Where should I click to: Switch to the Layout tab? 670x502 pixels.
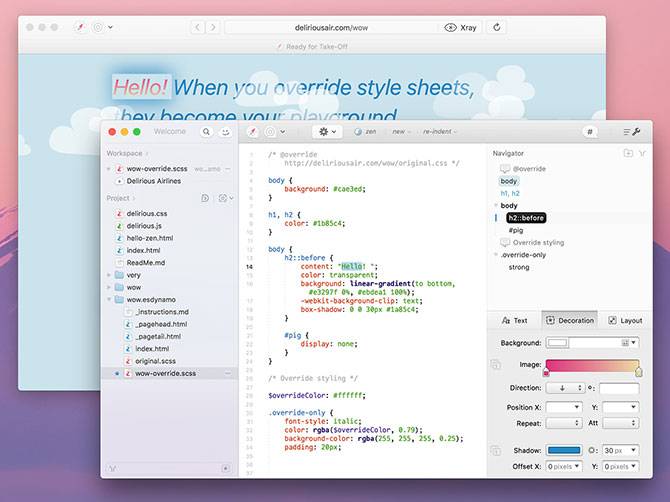click(x=625, y=320)
